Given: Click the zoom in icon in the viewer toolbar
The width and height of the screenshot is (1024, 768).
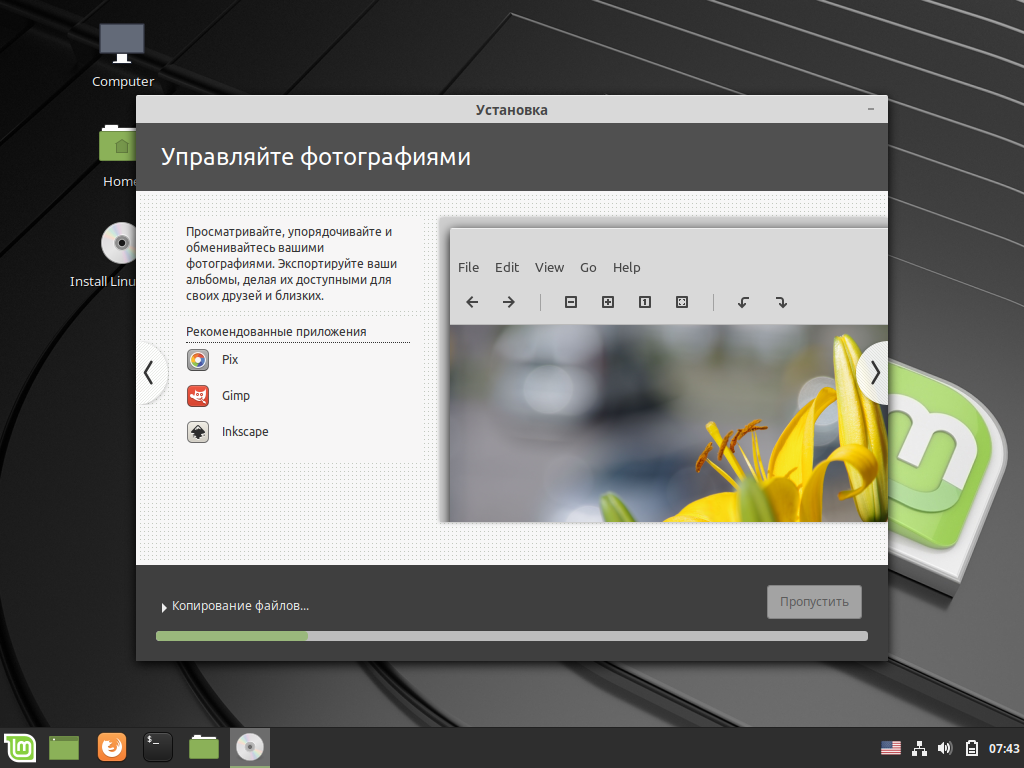Looking at the screenshot, I should coord(608,302).
